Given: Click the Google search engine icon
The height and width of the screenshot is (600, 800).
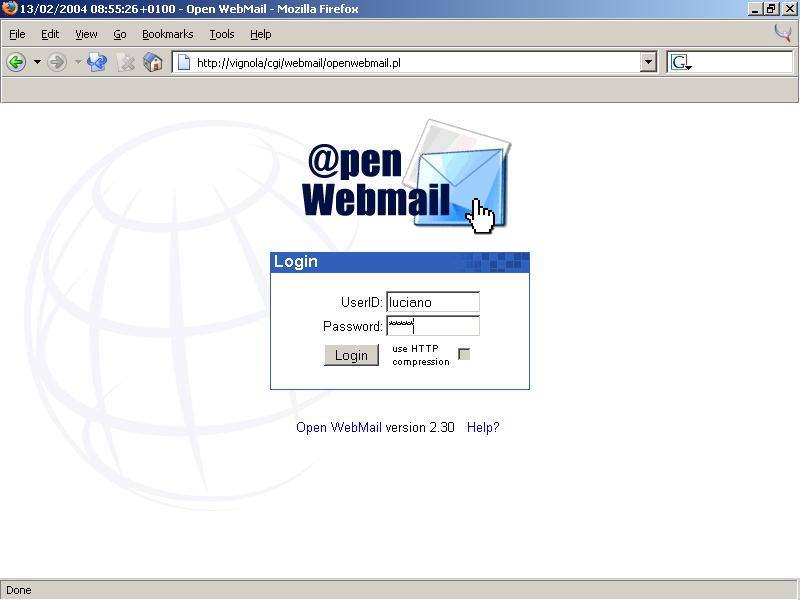Looking at the screenshot, I should tap(681, 62).
